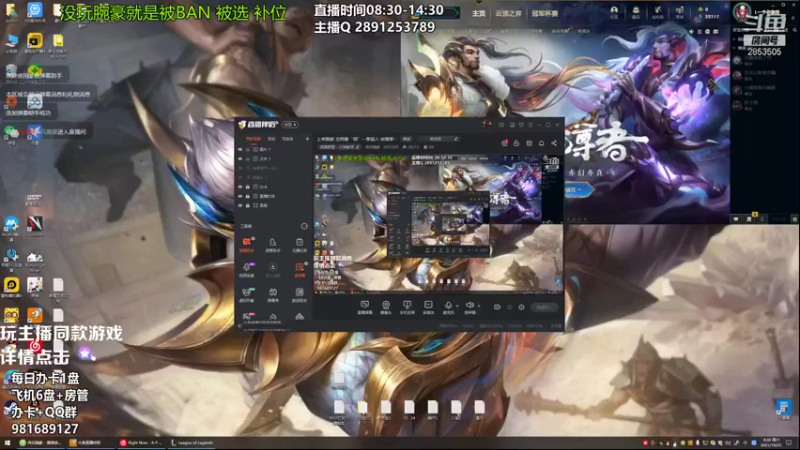This screenshot has height=450, width=800.
Task: Click the bell notification icon in streaming app
Action: pos(541,143)
